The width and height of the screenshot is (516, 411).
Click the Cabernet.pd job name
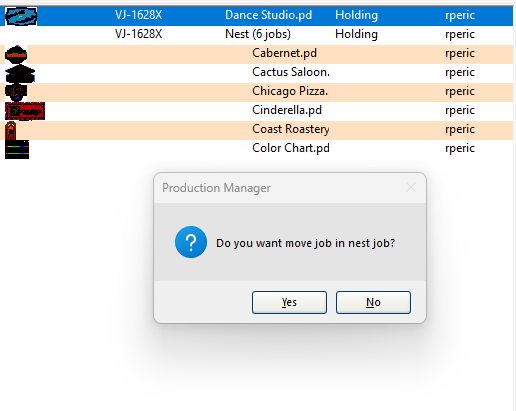click(284, 53)
